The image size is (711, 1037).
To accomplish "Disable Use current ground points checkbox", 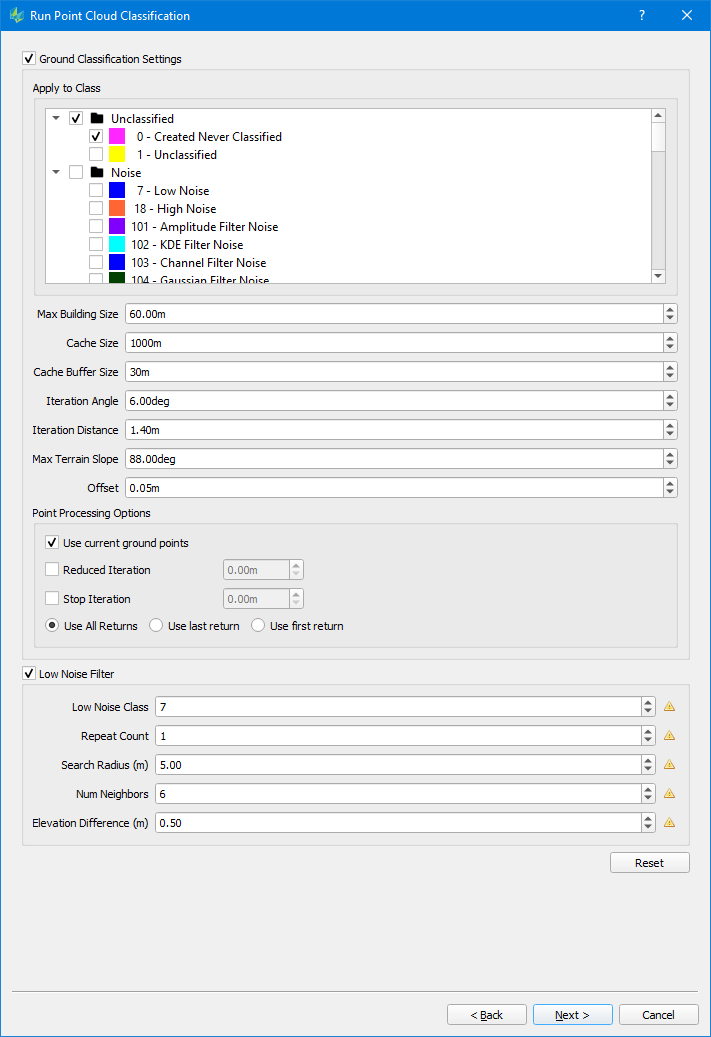I will pyautogui.click(x=52, y=543).
